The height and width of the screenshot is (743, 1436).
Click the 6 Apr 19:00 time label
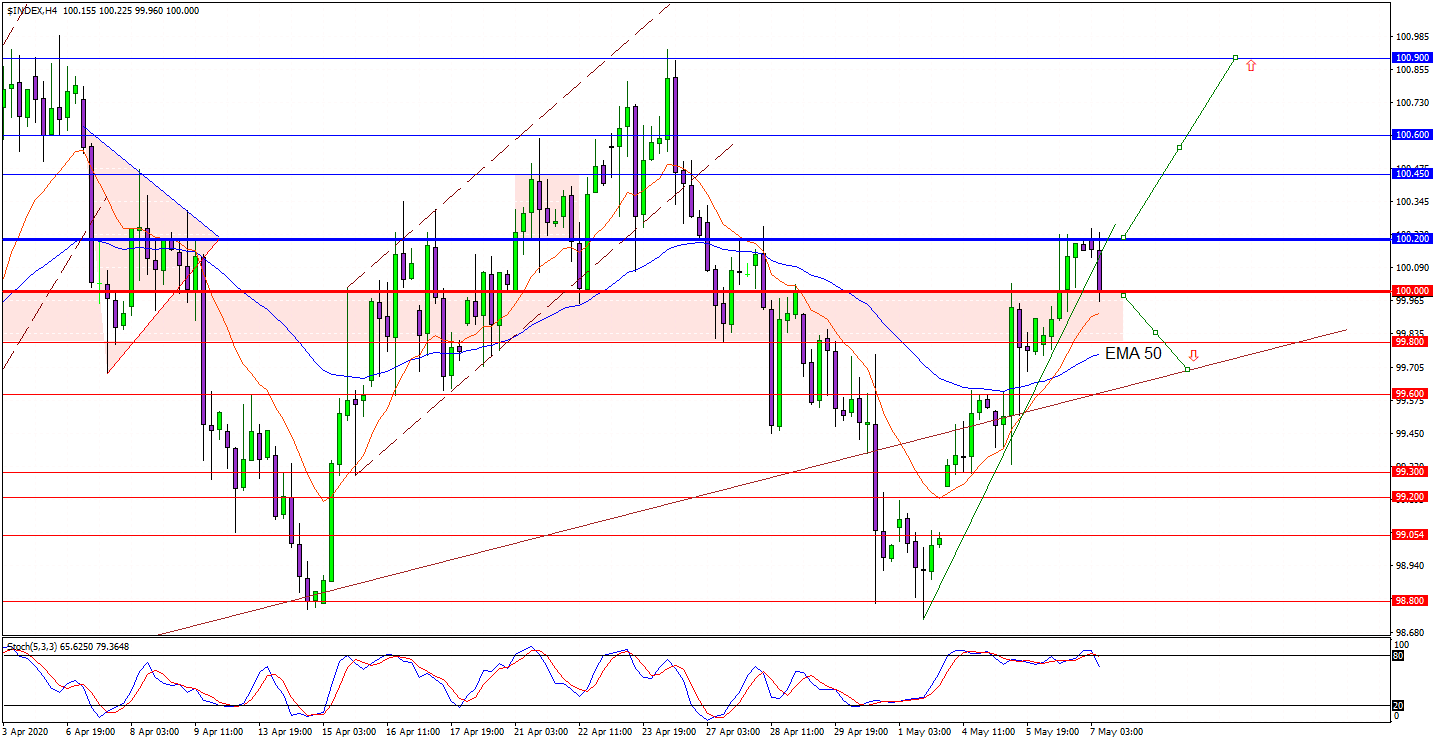point(92,732)
